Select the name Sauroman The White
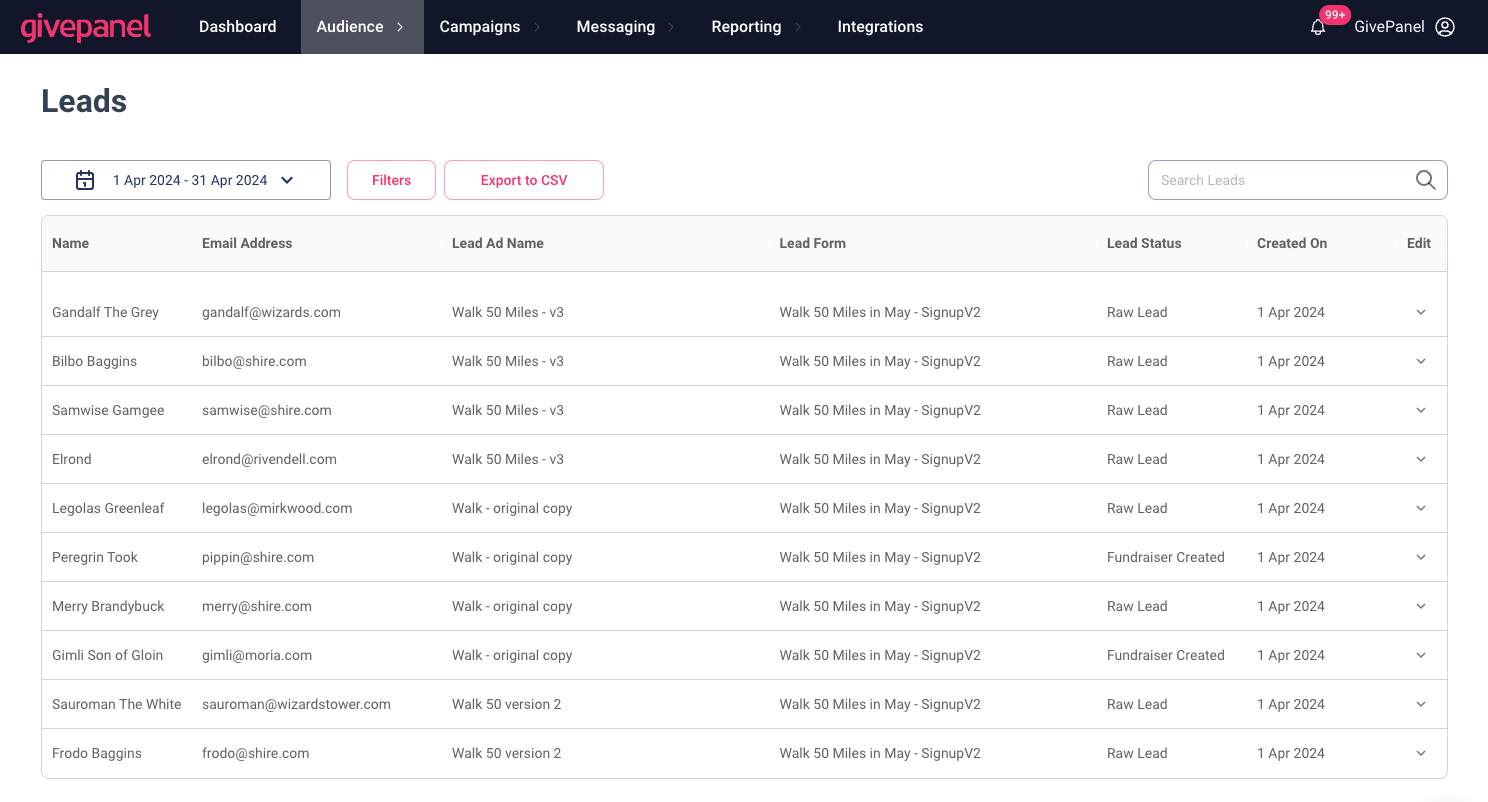Screen dimensions: 1488x802 tap(117, 704)
